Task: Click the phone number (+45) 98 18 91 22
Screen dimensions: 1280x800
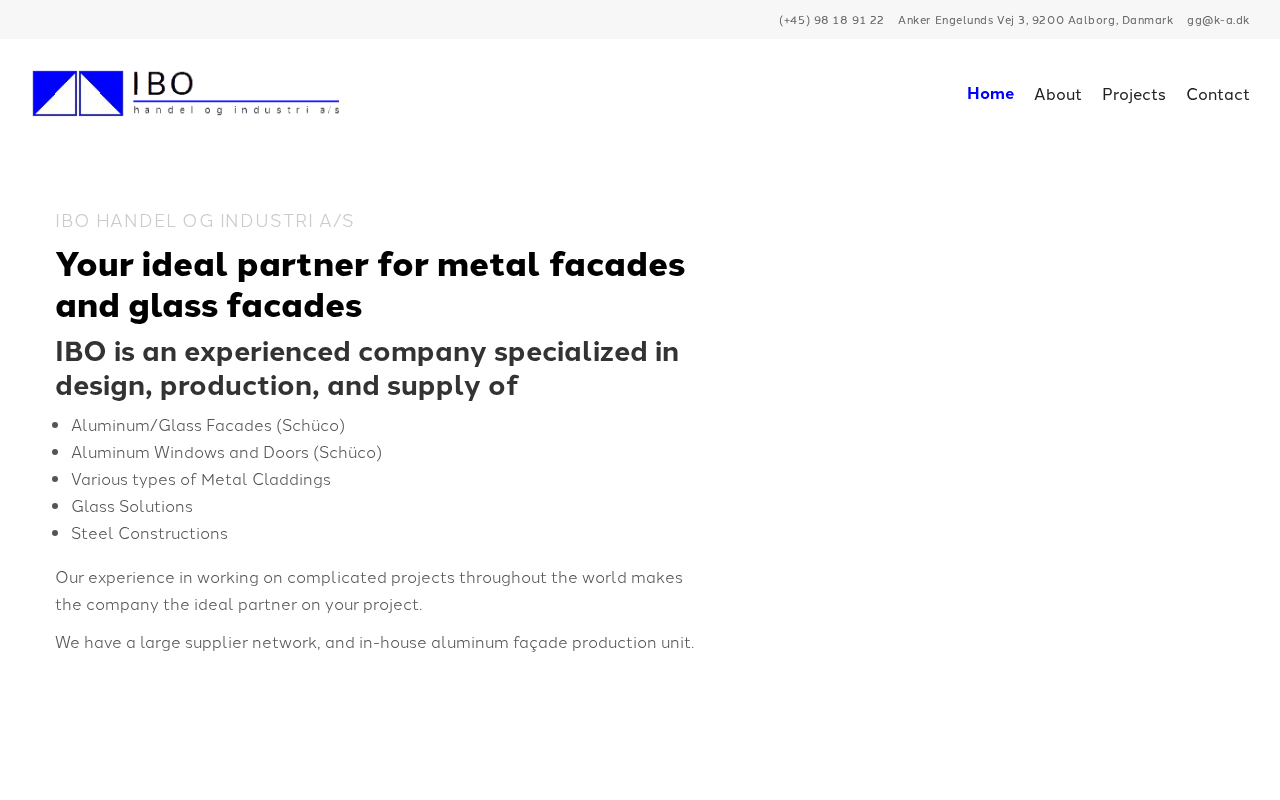Action: 831,20
